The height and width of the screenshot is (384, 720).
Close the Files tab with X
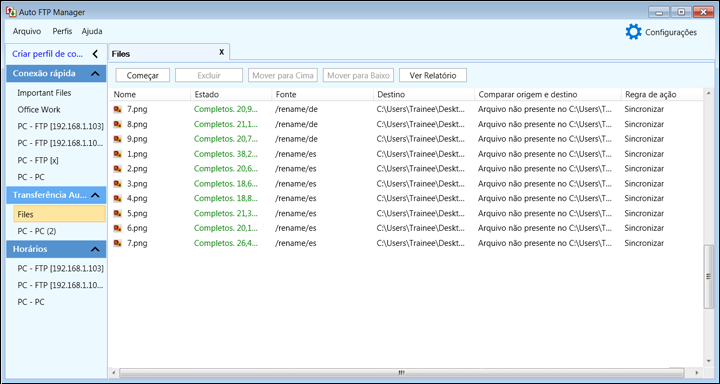(221, 52)
